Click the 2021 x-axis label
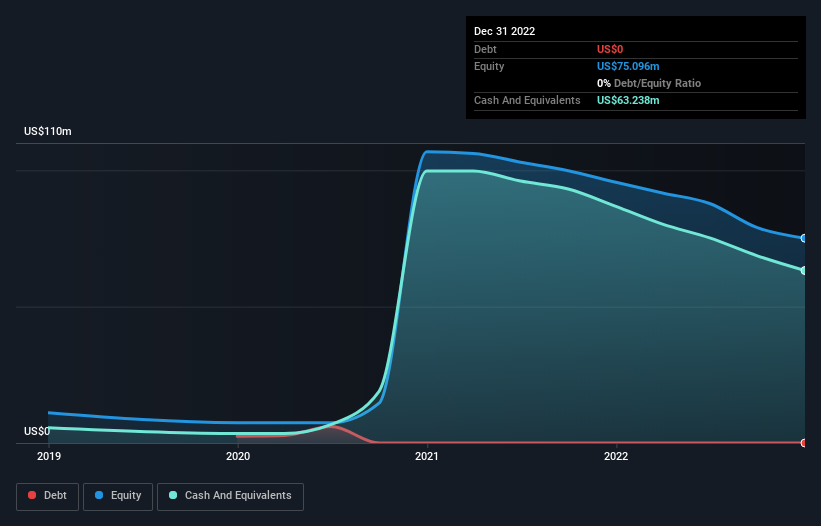 [x=427, y=456]
